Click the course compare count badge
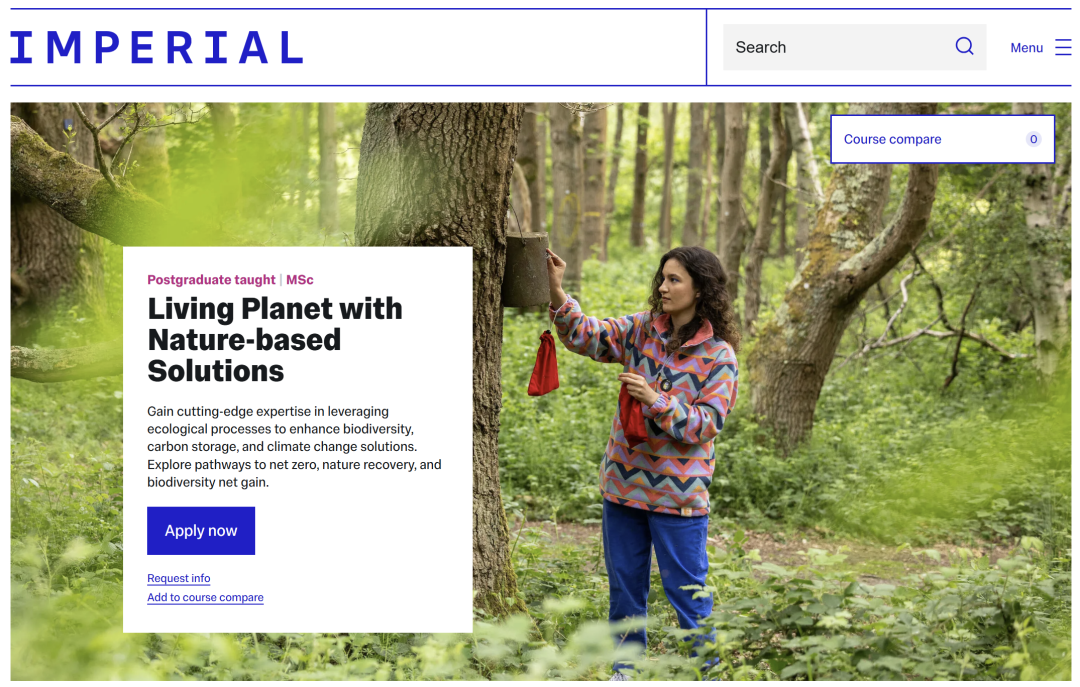Image resolution: width=1080 pixels, height=687 pixels. pos(1033,140)
